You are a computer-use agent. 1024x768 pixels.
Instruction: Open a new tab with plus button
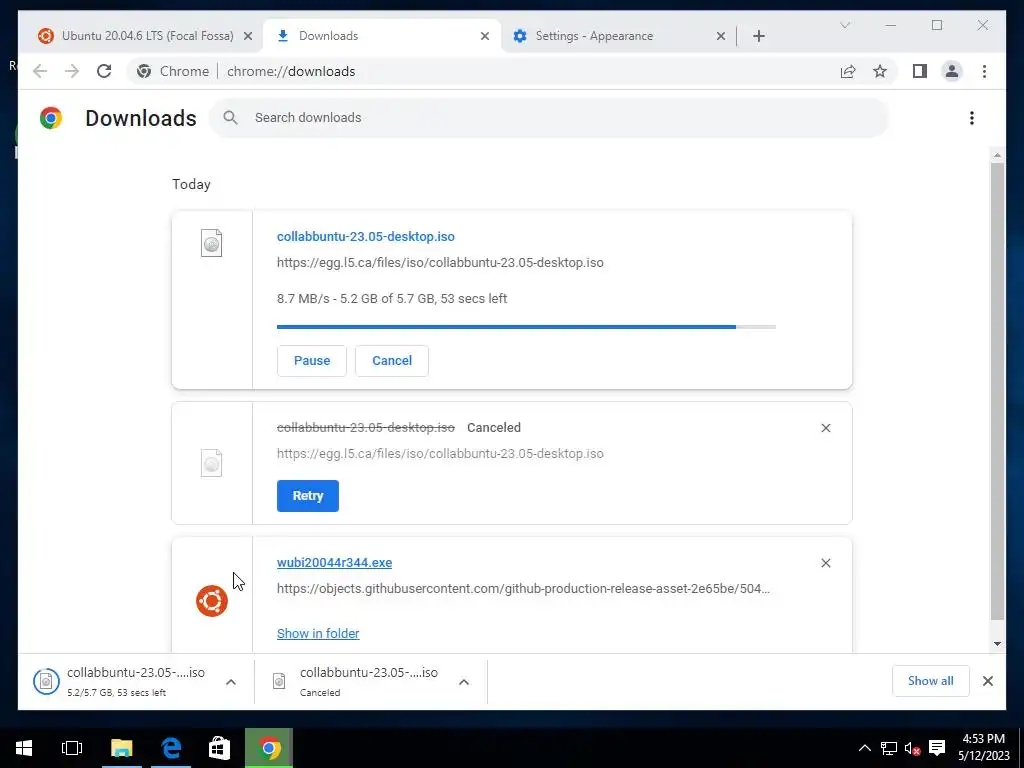(758, 36)
